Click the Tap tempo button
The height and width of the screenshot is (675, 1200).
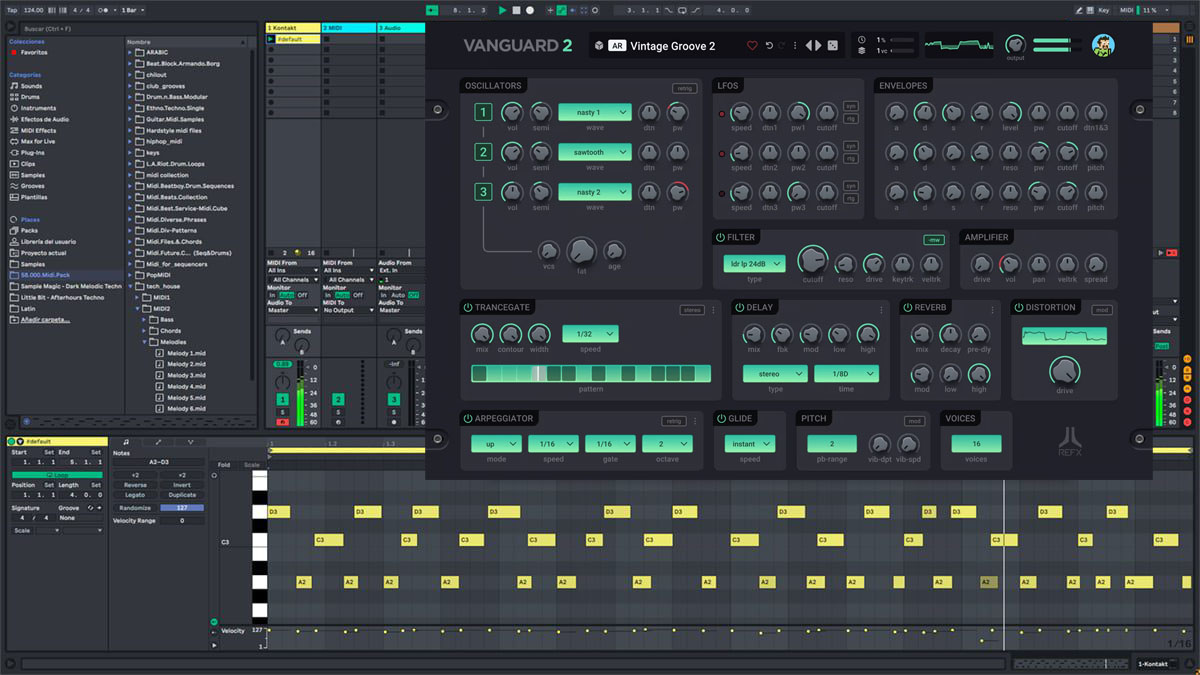[x=12, y=10]
